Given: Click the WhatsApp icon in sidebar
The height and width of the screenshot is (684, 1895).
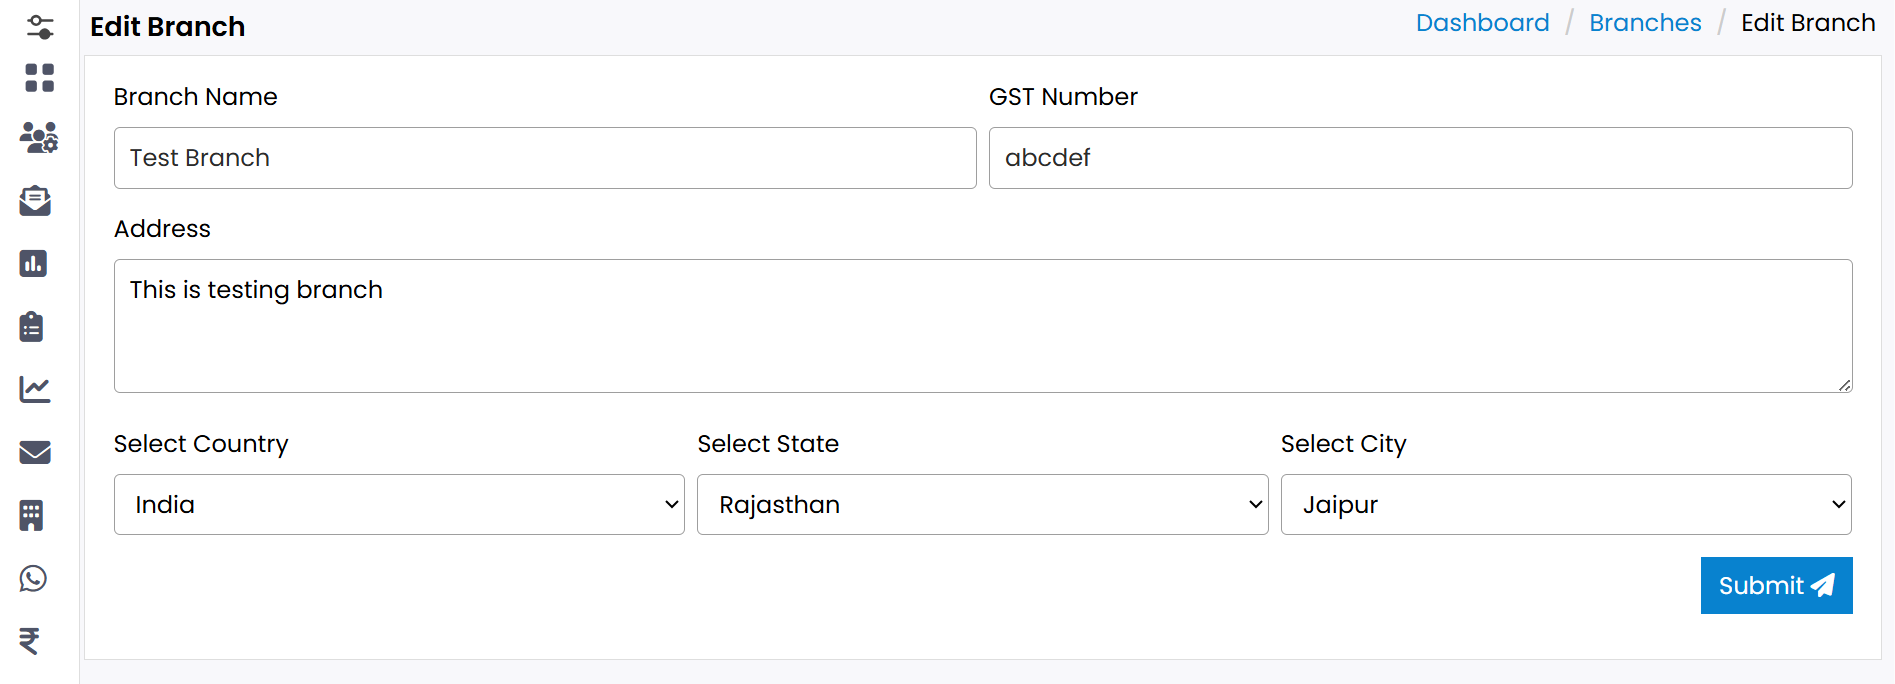Looking at the screenshot, I should pos(33,579).
